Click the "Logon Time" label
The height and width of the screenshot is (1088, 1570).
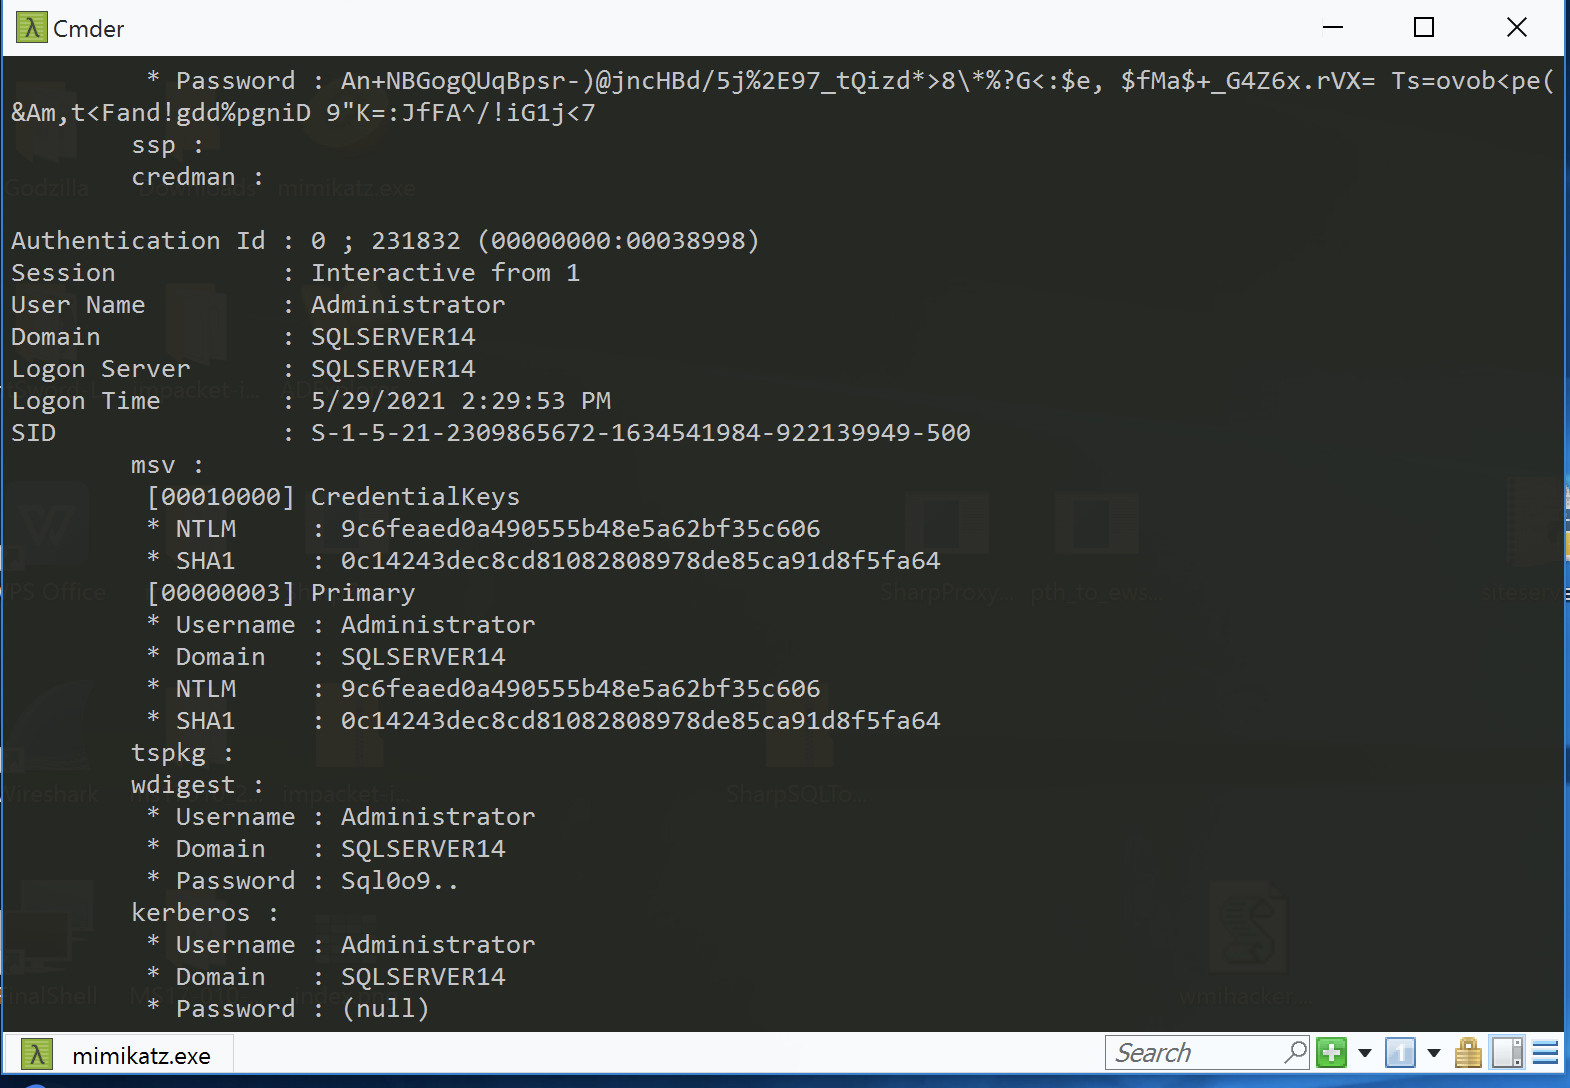point(86,401)
